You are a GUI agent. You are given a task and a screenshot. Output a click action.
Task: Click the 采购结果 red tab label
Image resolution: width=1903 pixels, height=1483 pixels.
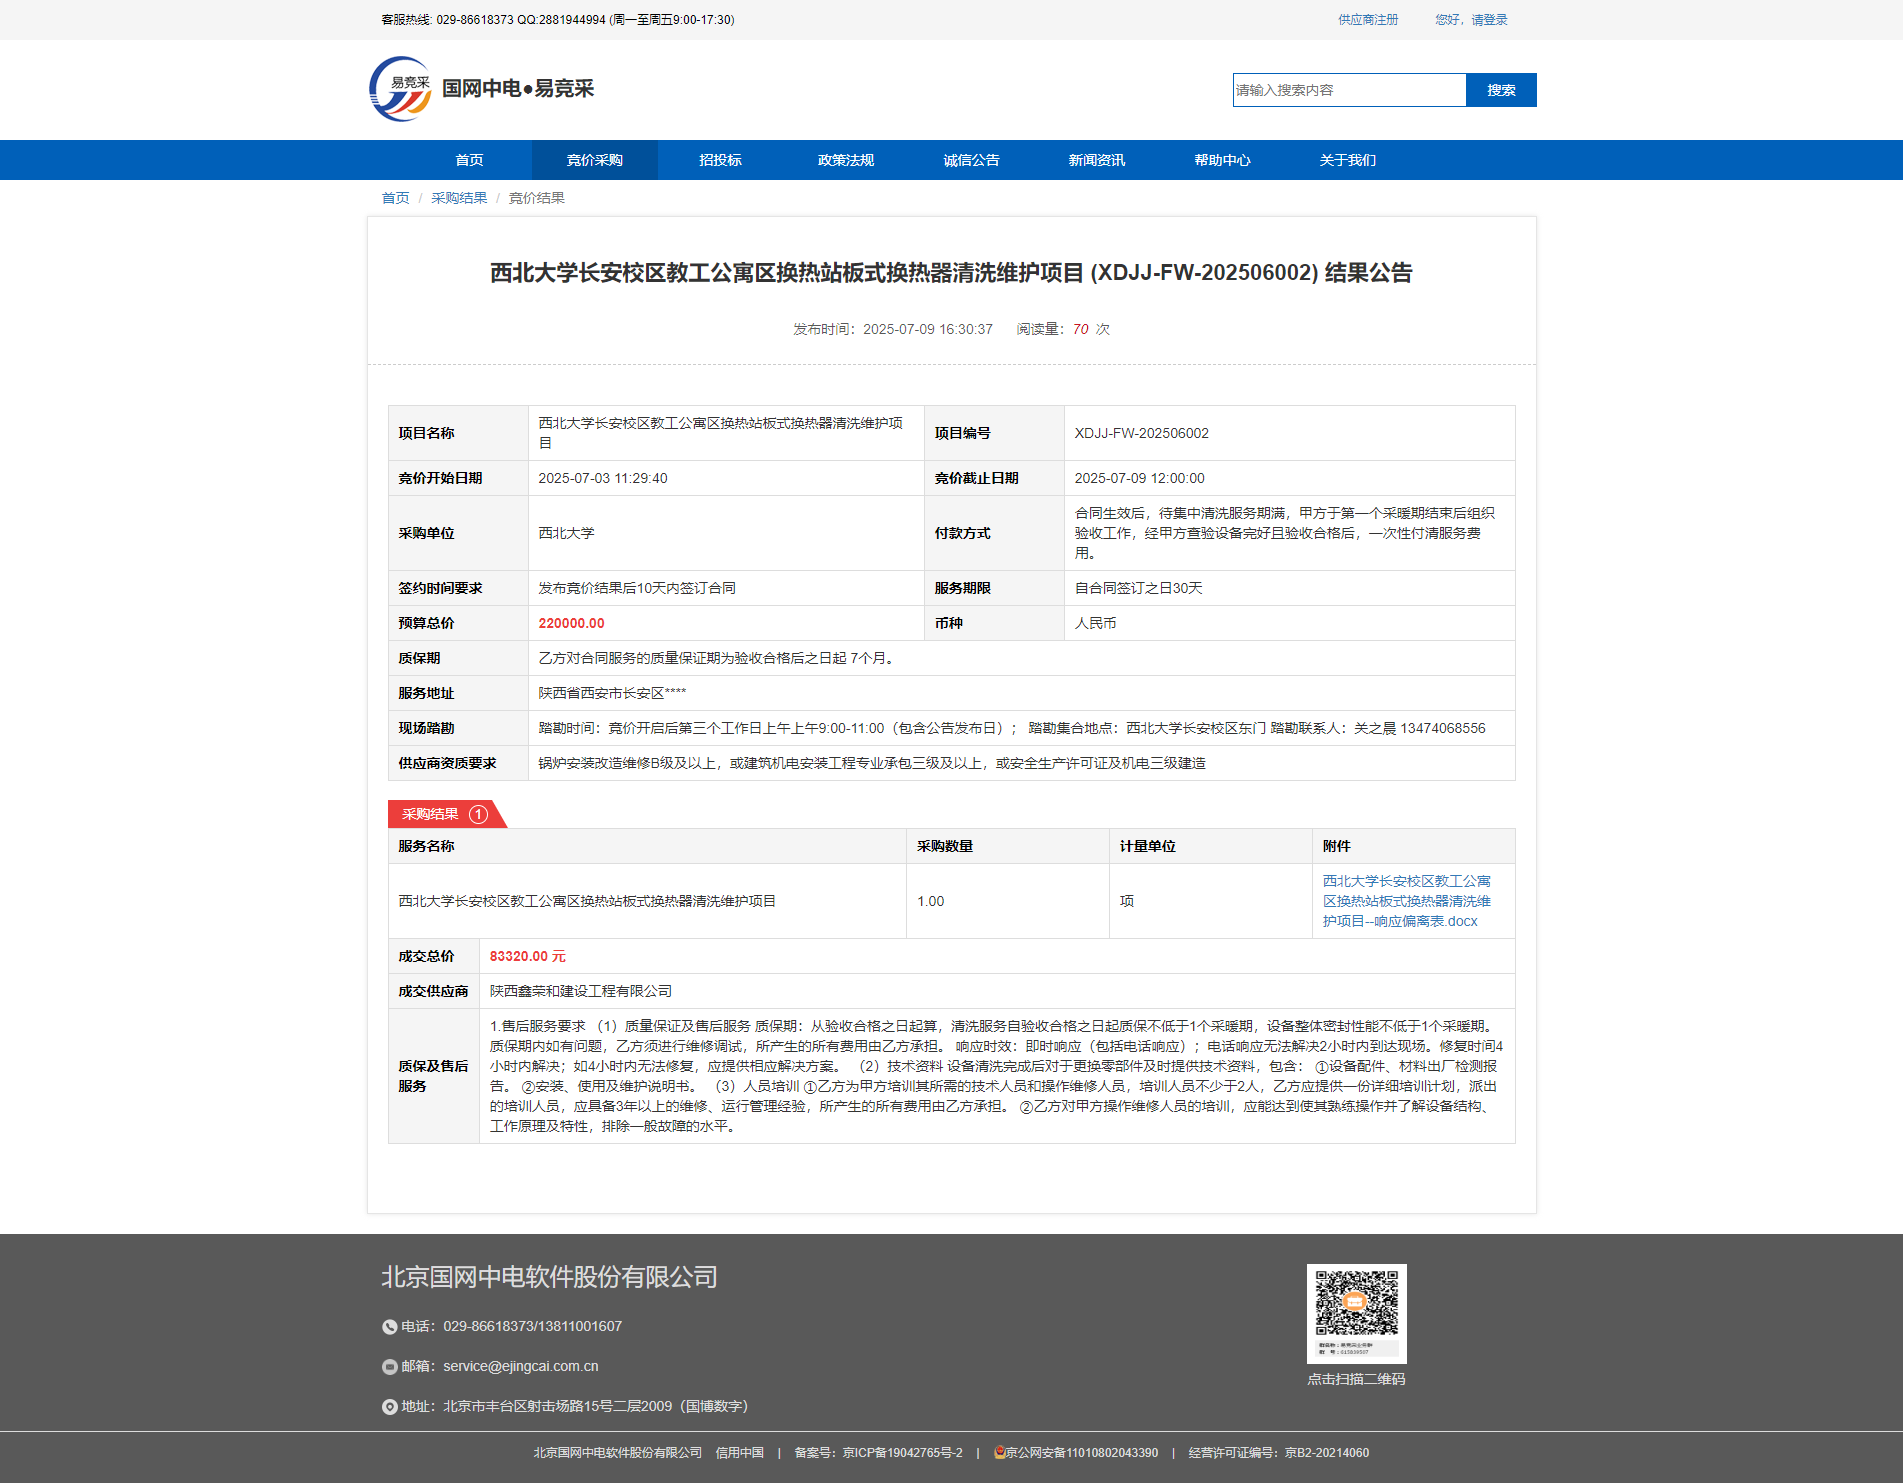pos(431,814)
